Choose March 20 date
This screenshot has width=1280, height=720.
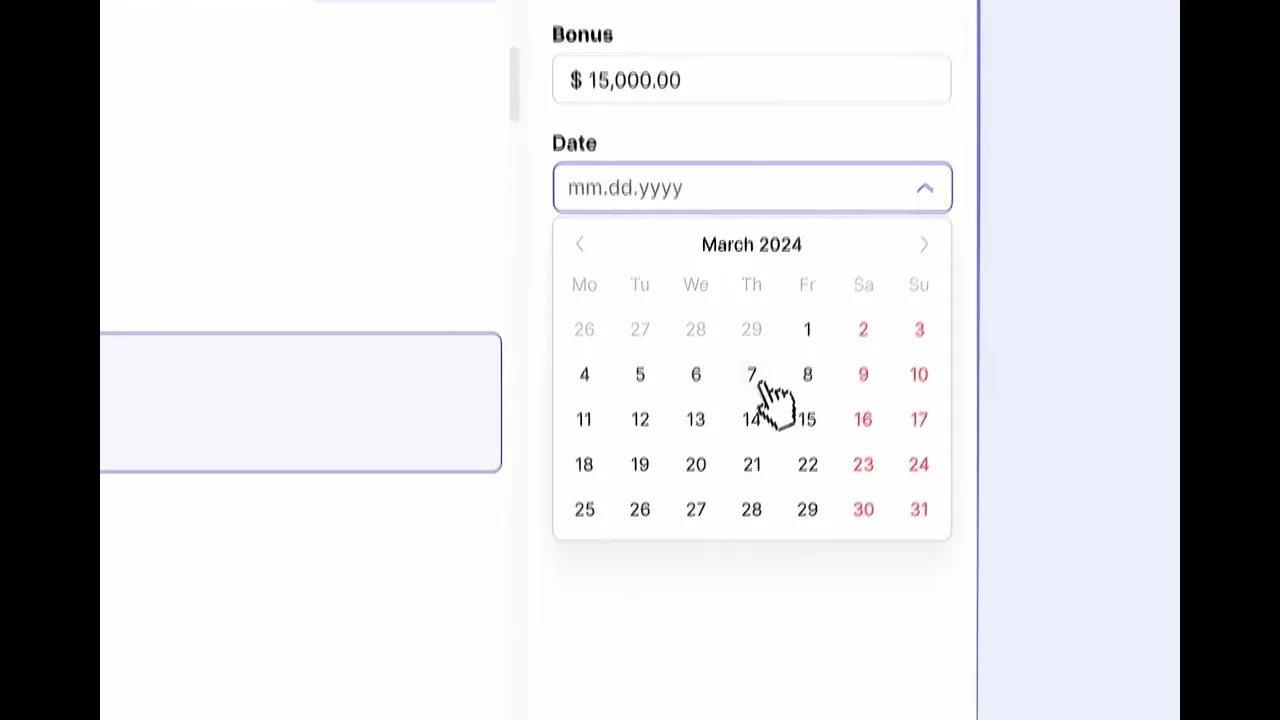[696, 464]
